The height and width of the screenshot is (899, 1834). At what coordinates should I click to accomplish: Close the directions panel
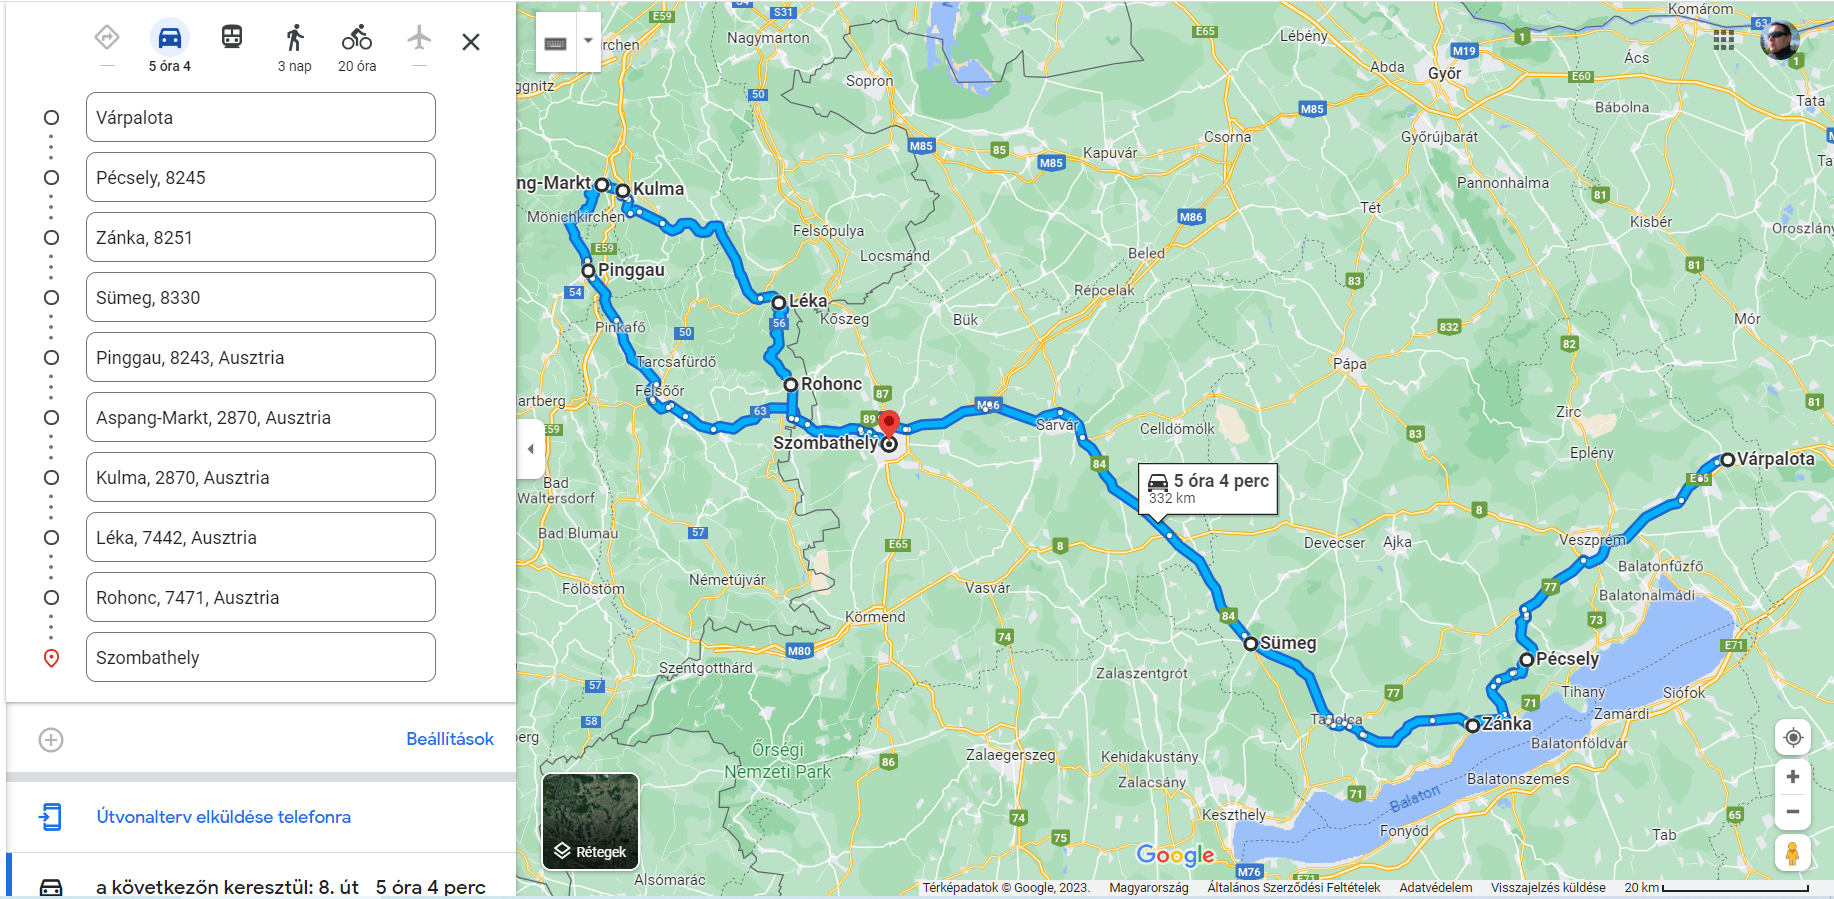[x=471, y=42]
